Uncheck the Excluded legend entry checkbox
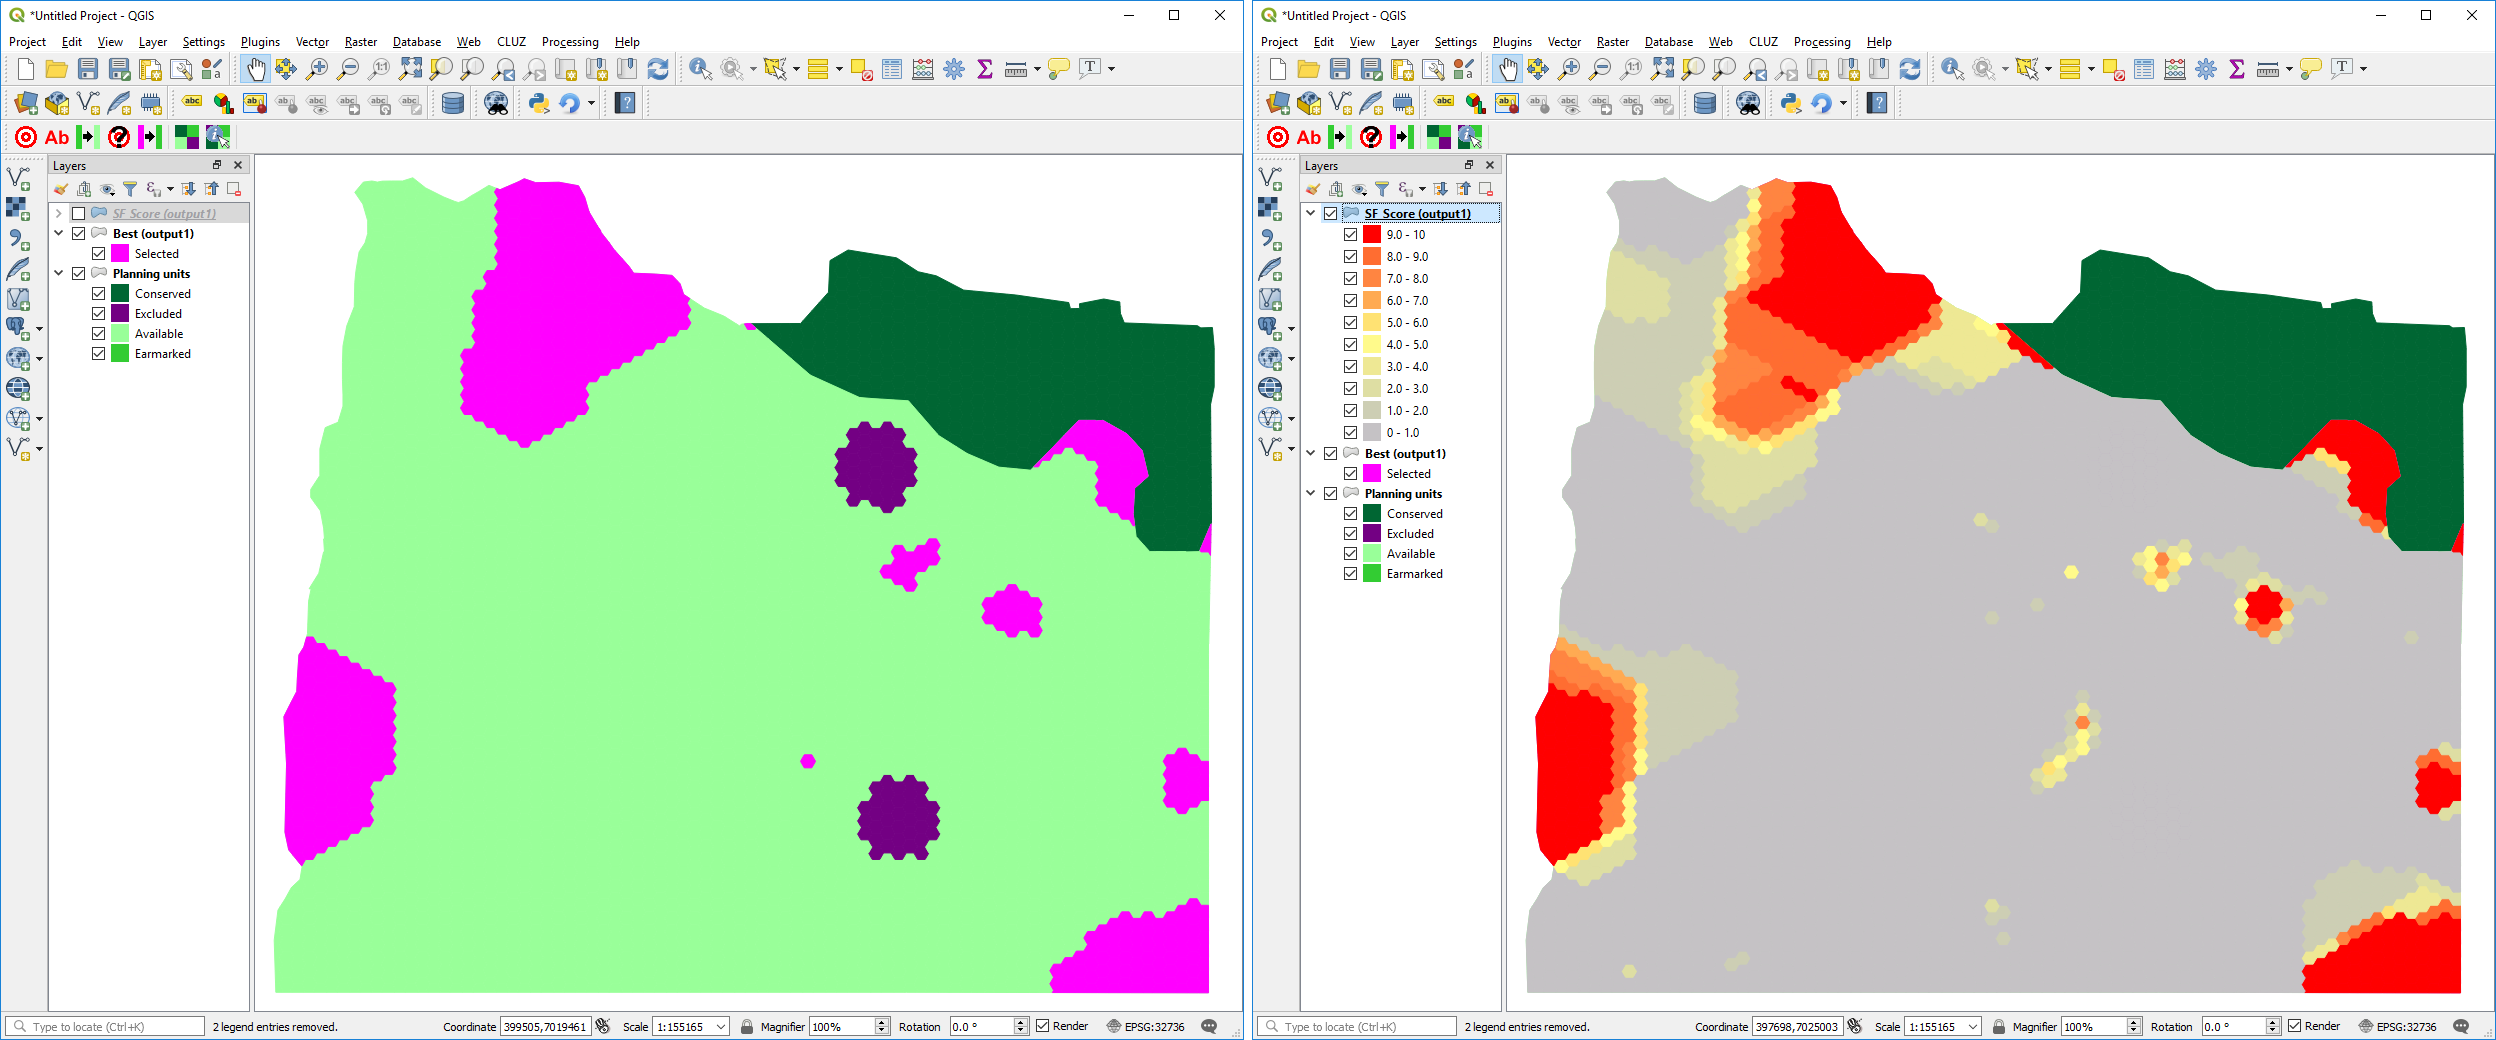Viewport: 2496px width, 1040px height. click(x=98, y=313)
